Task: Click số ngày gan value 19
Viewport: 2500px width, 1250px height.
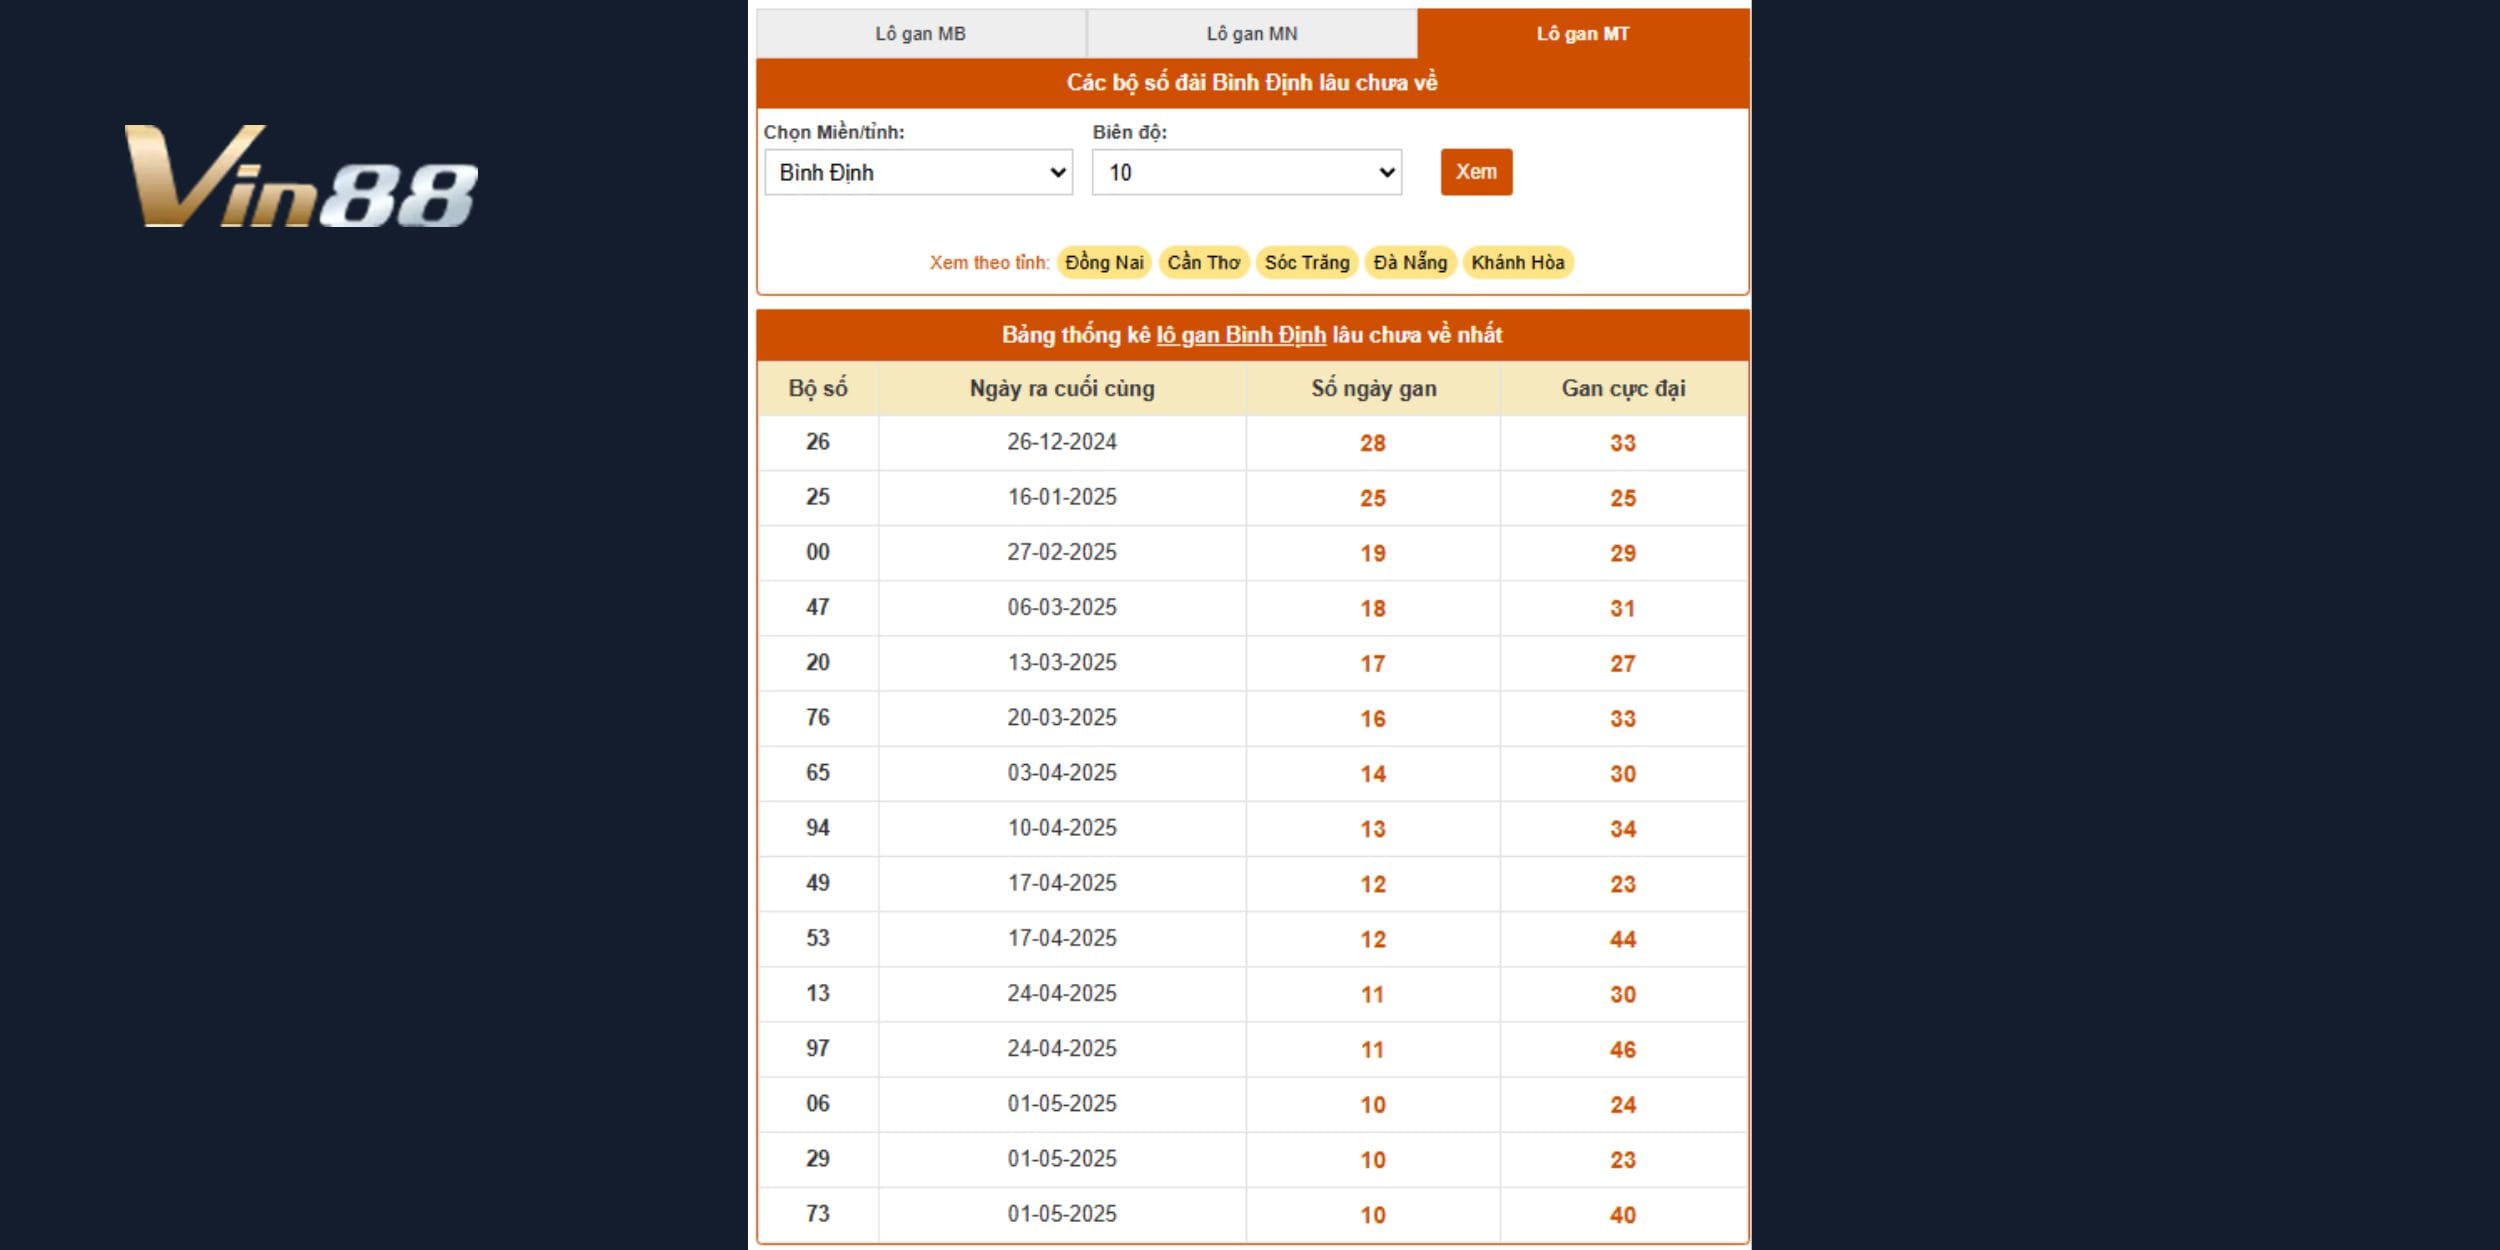Action: 1373,553
